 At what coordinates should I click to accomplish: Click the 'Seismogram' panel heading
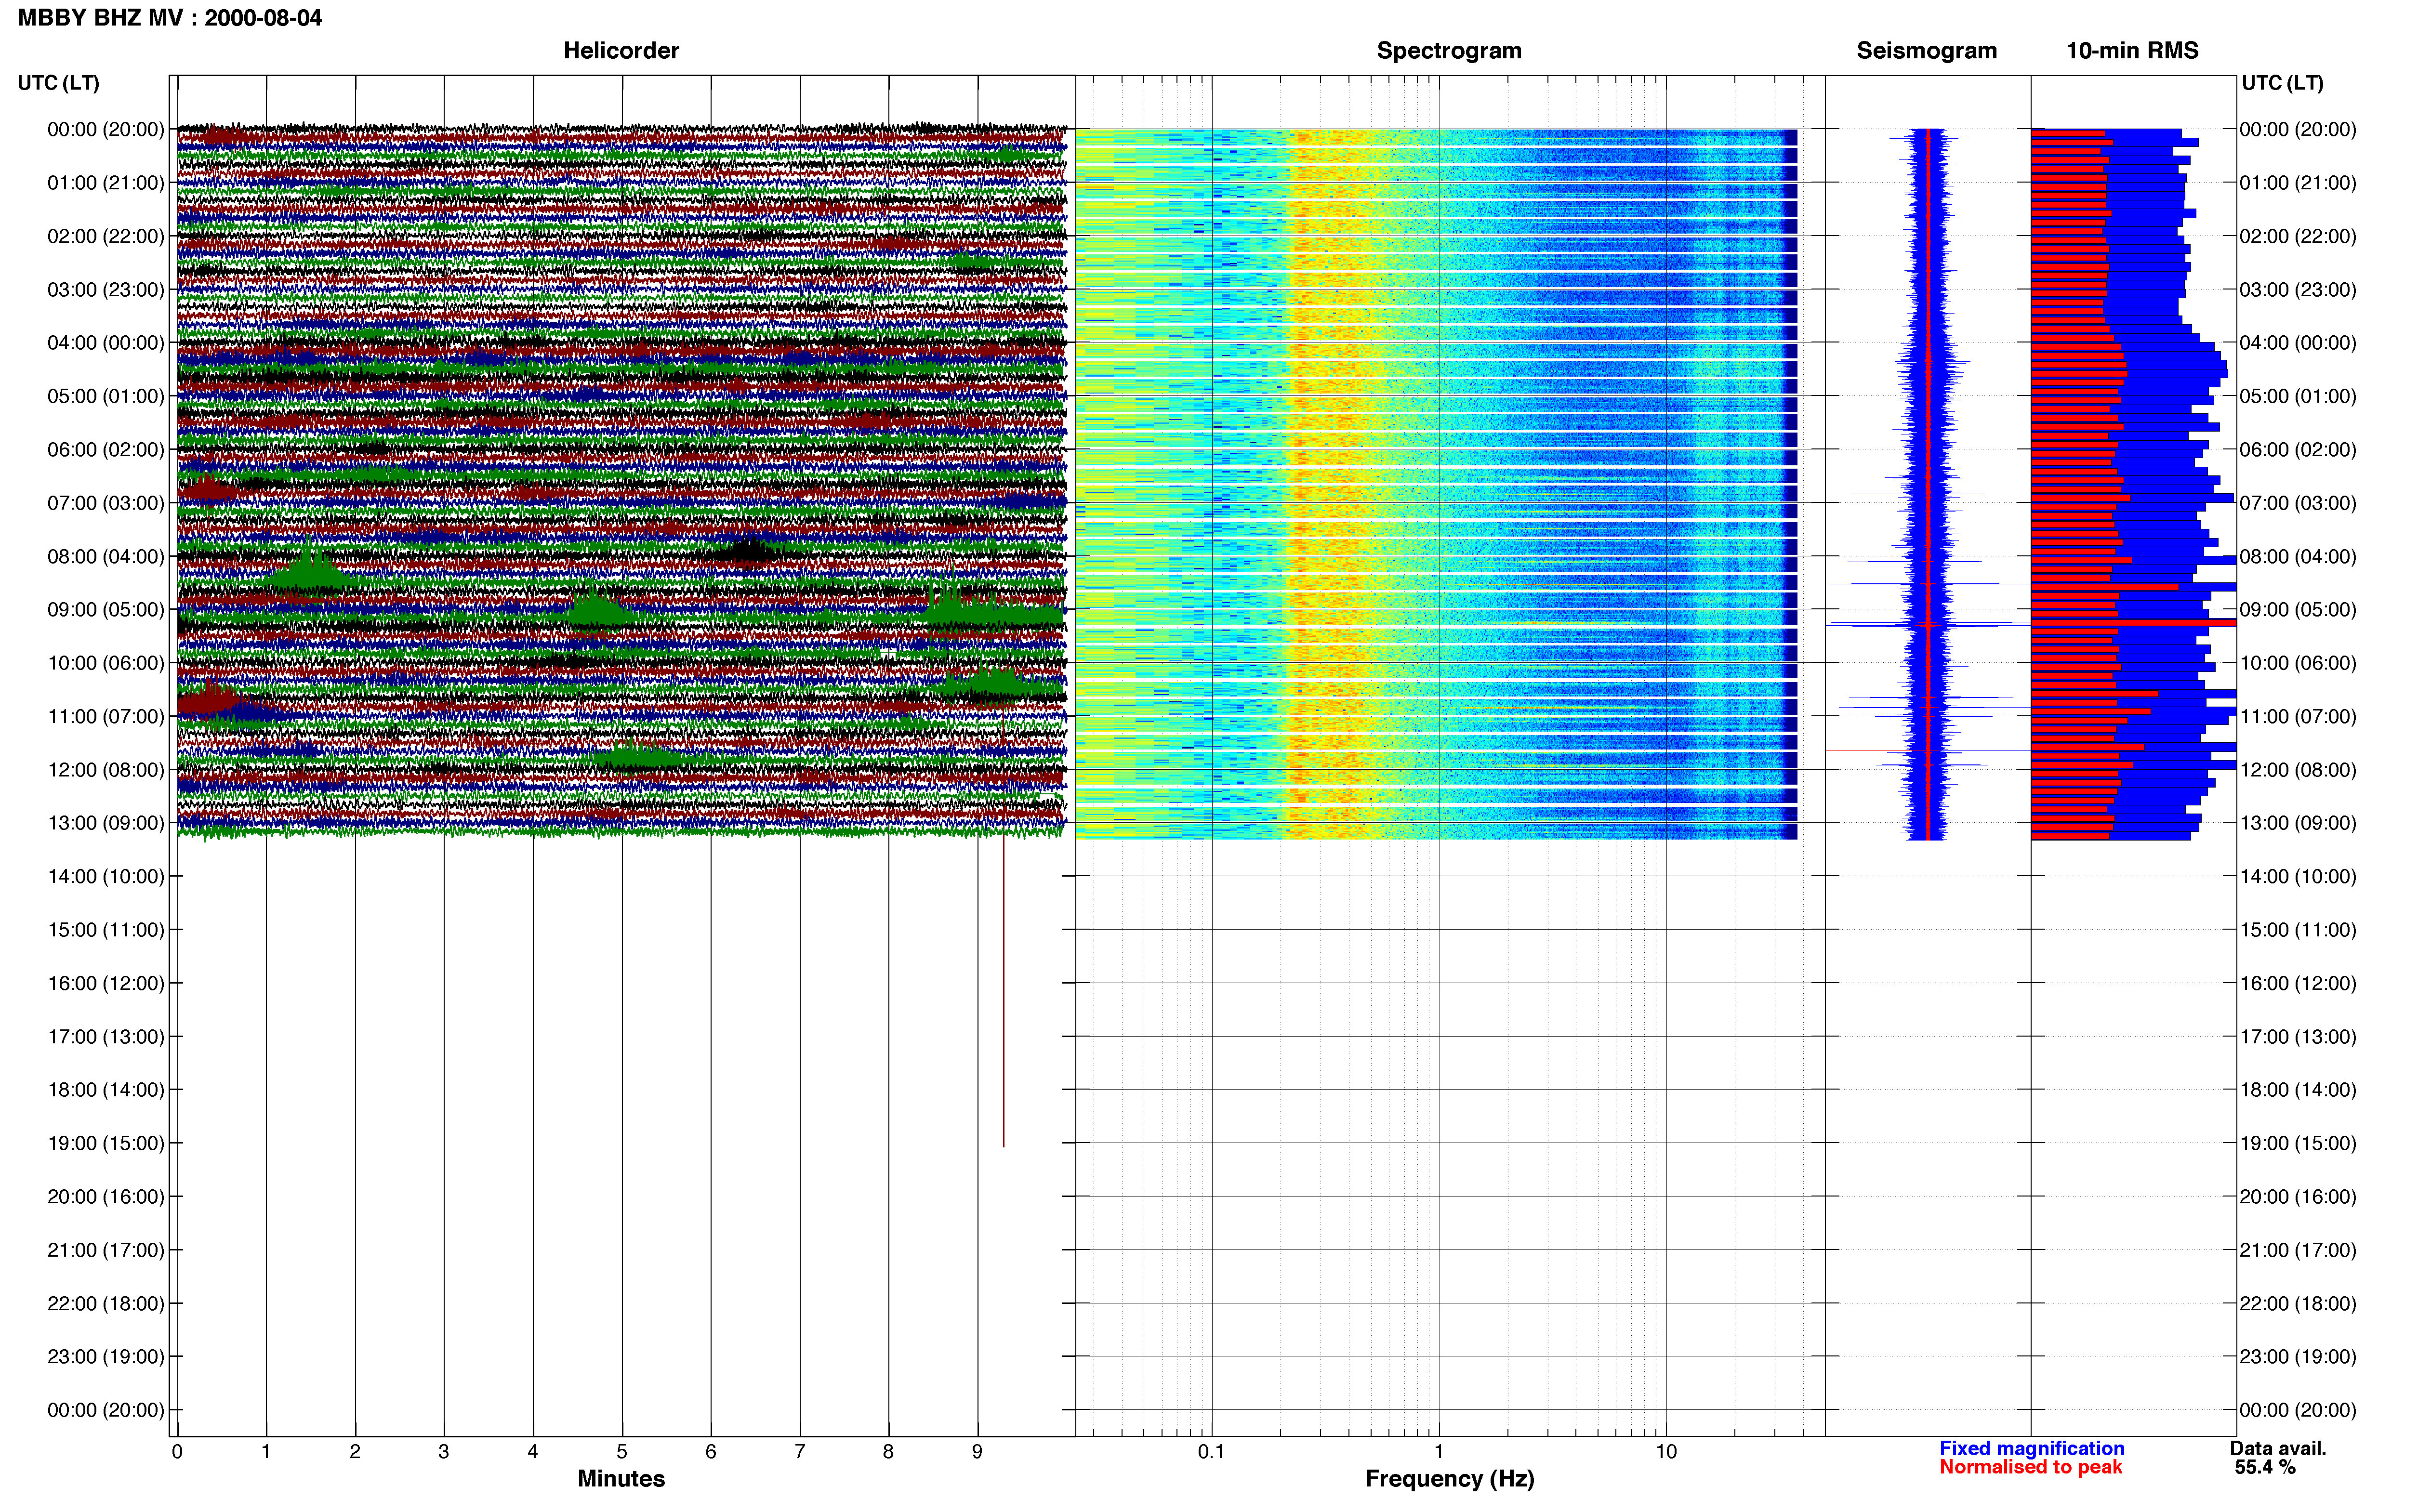[x=1926, y=51]
